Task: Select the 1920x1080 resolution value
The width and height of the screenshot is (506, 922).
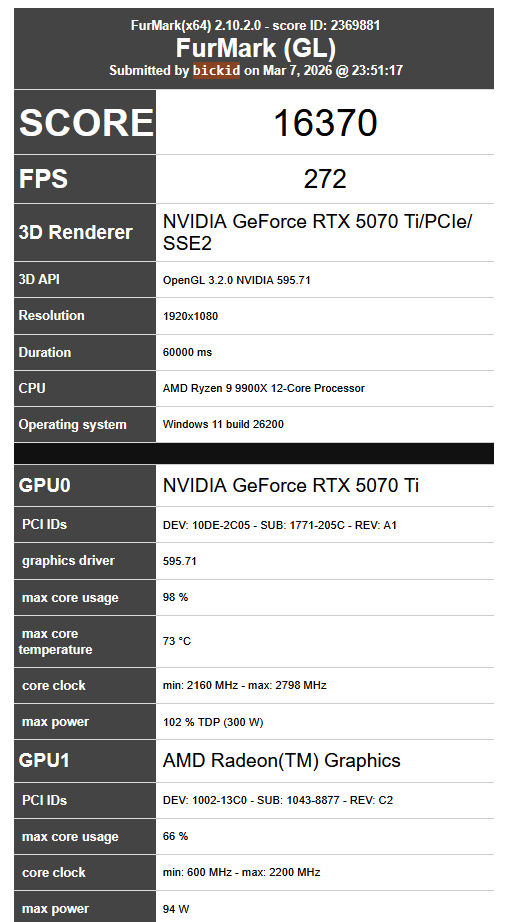Action: pyautogui.click(x=190, y=316)
